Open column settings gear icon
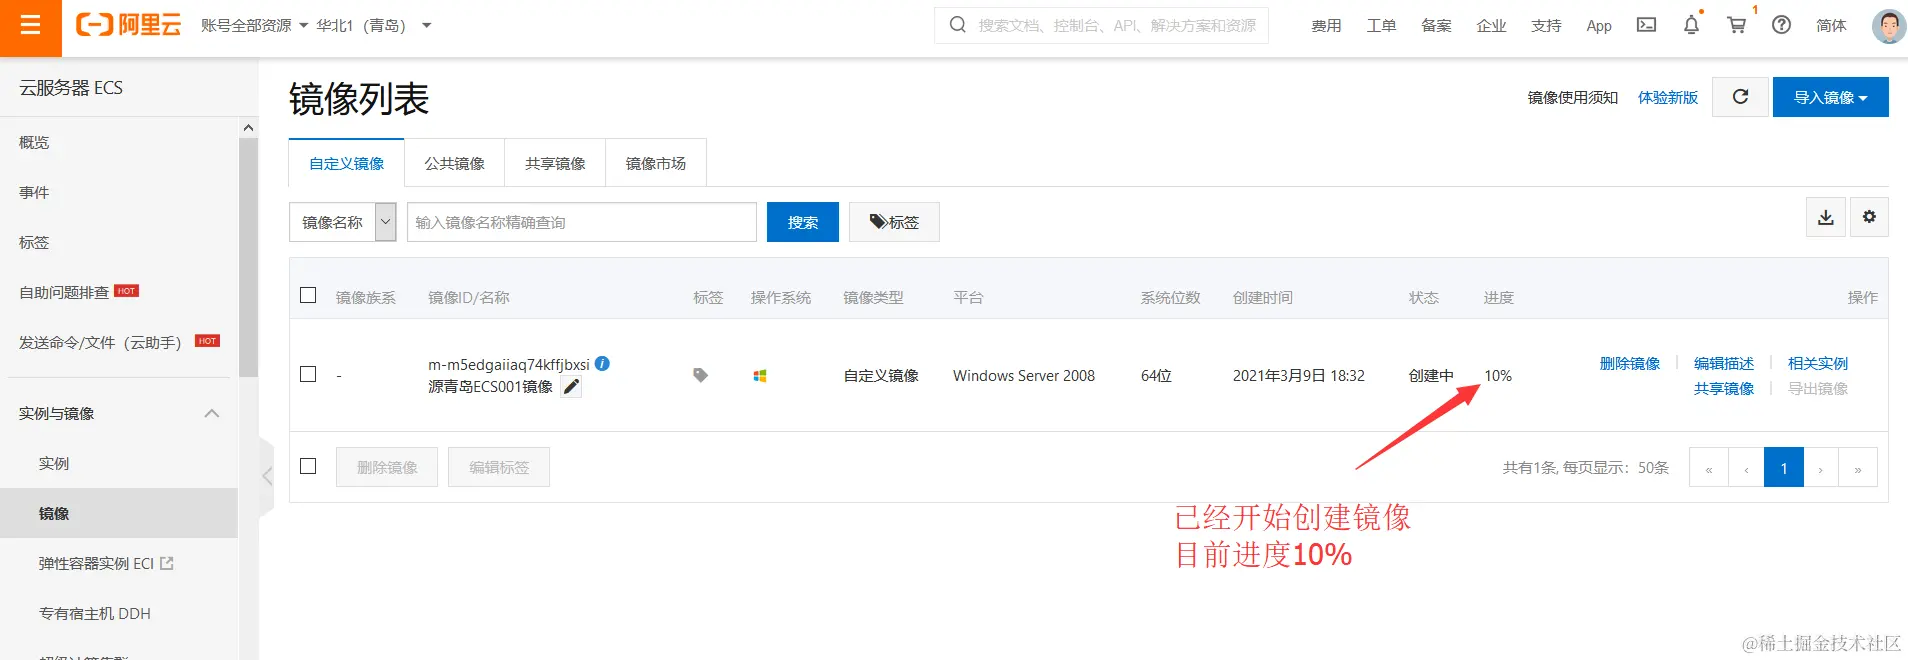This screenshot has height=660, width=1908. coord(1869,217)
